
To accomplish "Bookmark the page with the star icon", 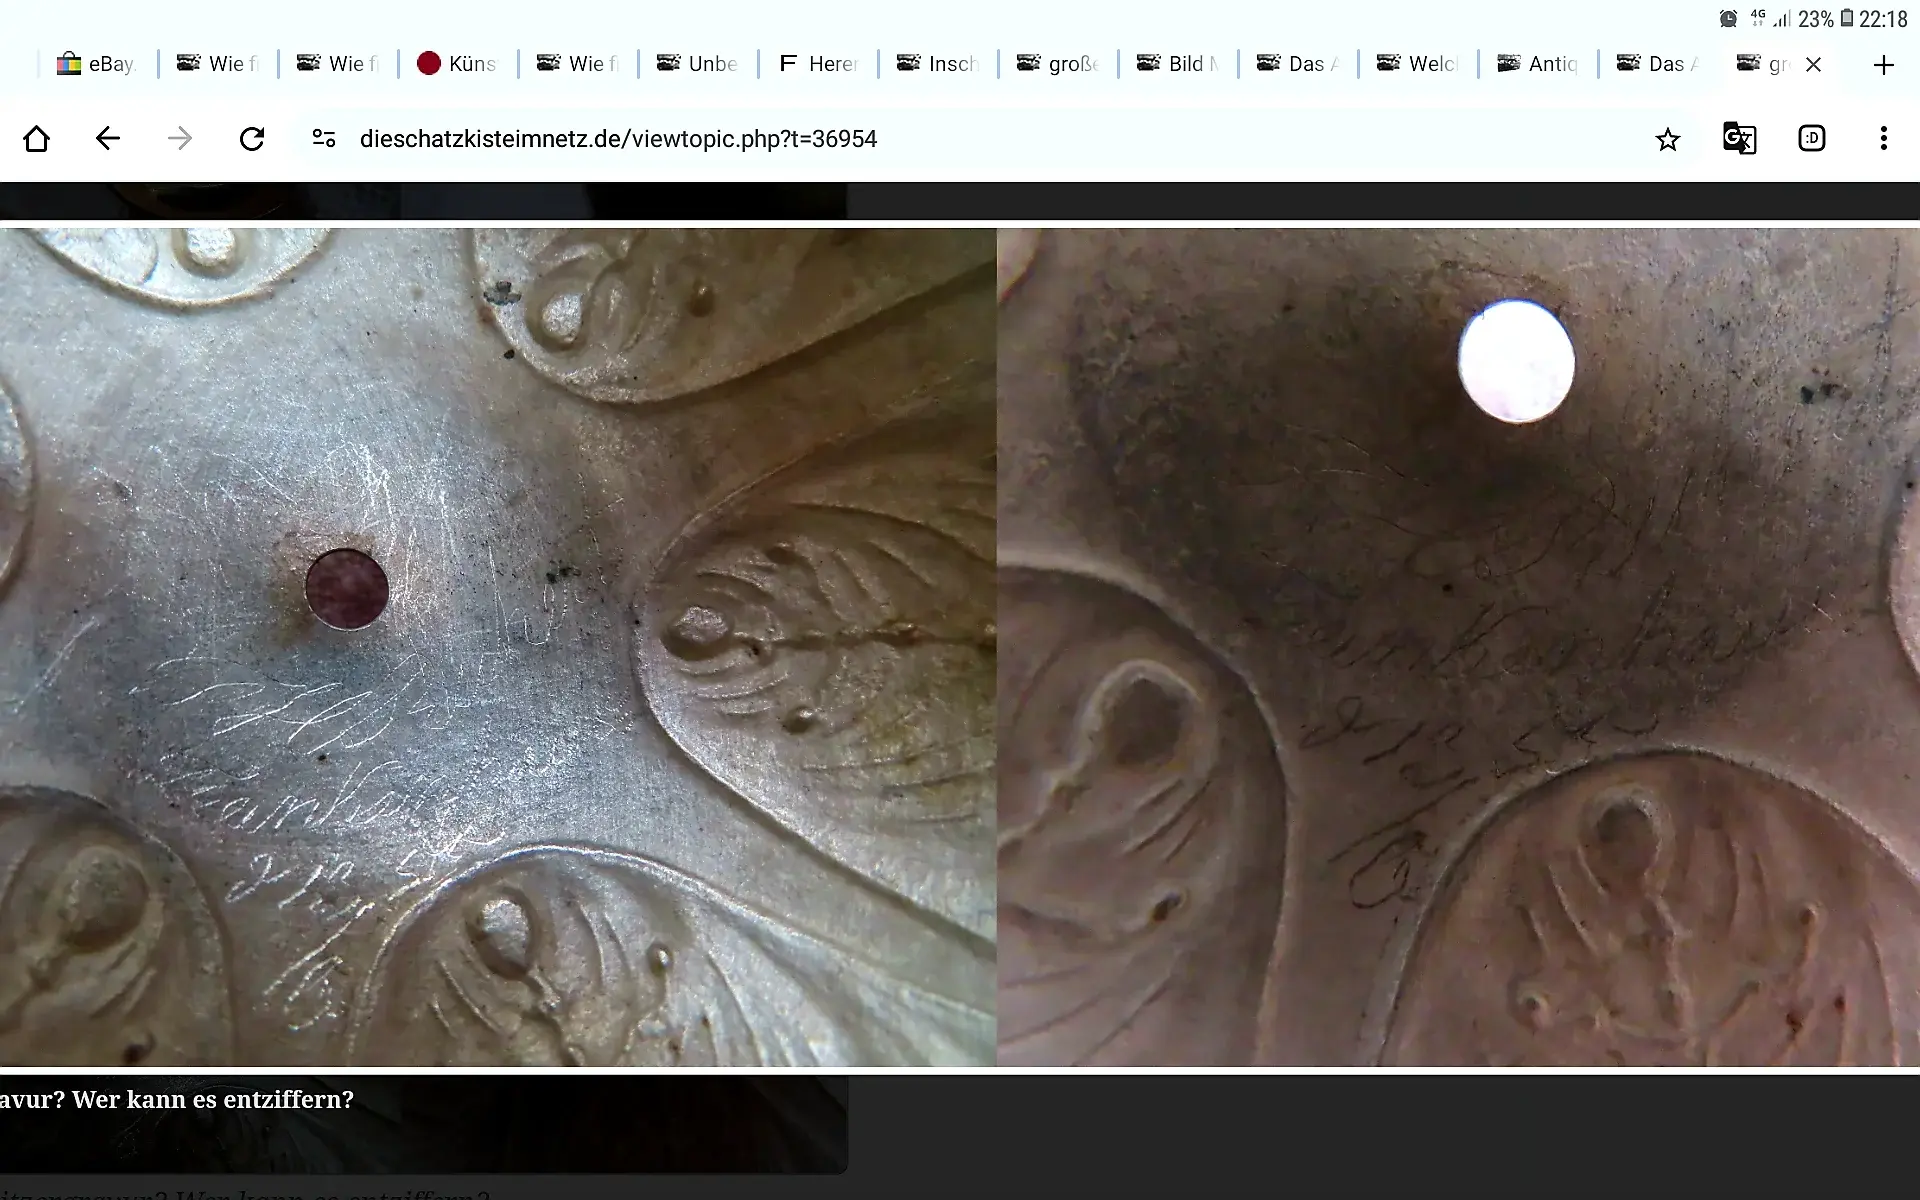I will click(x=1667, y=139).
